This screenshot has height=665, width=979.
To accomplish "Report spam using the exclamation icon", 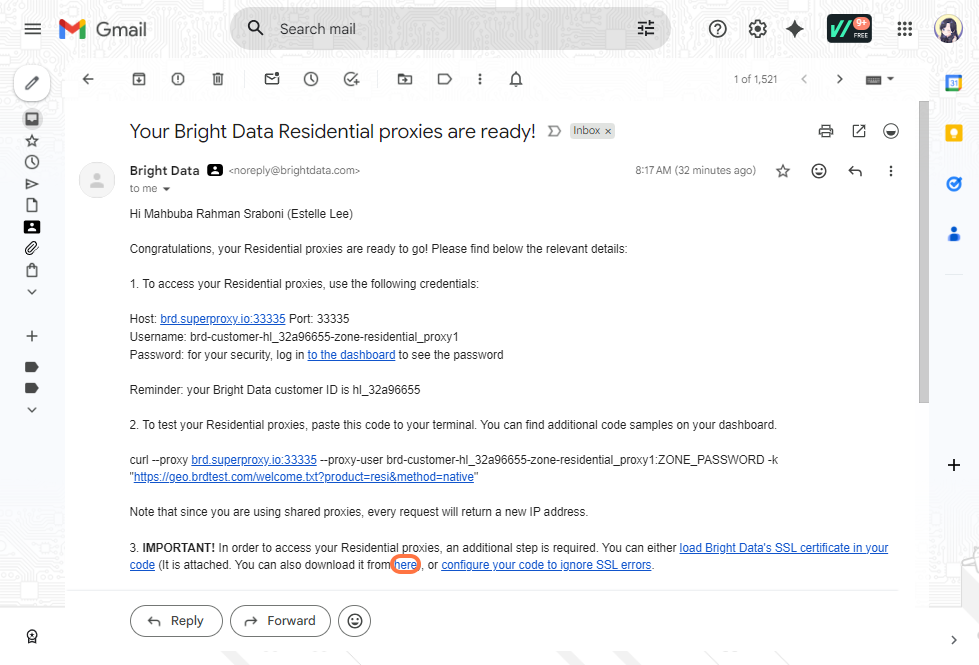I will (178, 79).
